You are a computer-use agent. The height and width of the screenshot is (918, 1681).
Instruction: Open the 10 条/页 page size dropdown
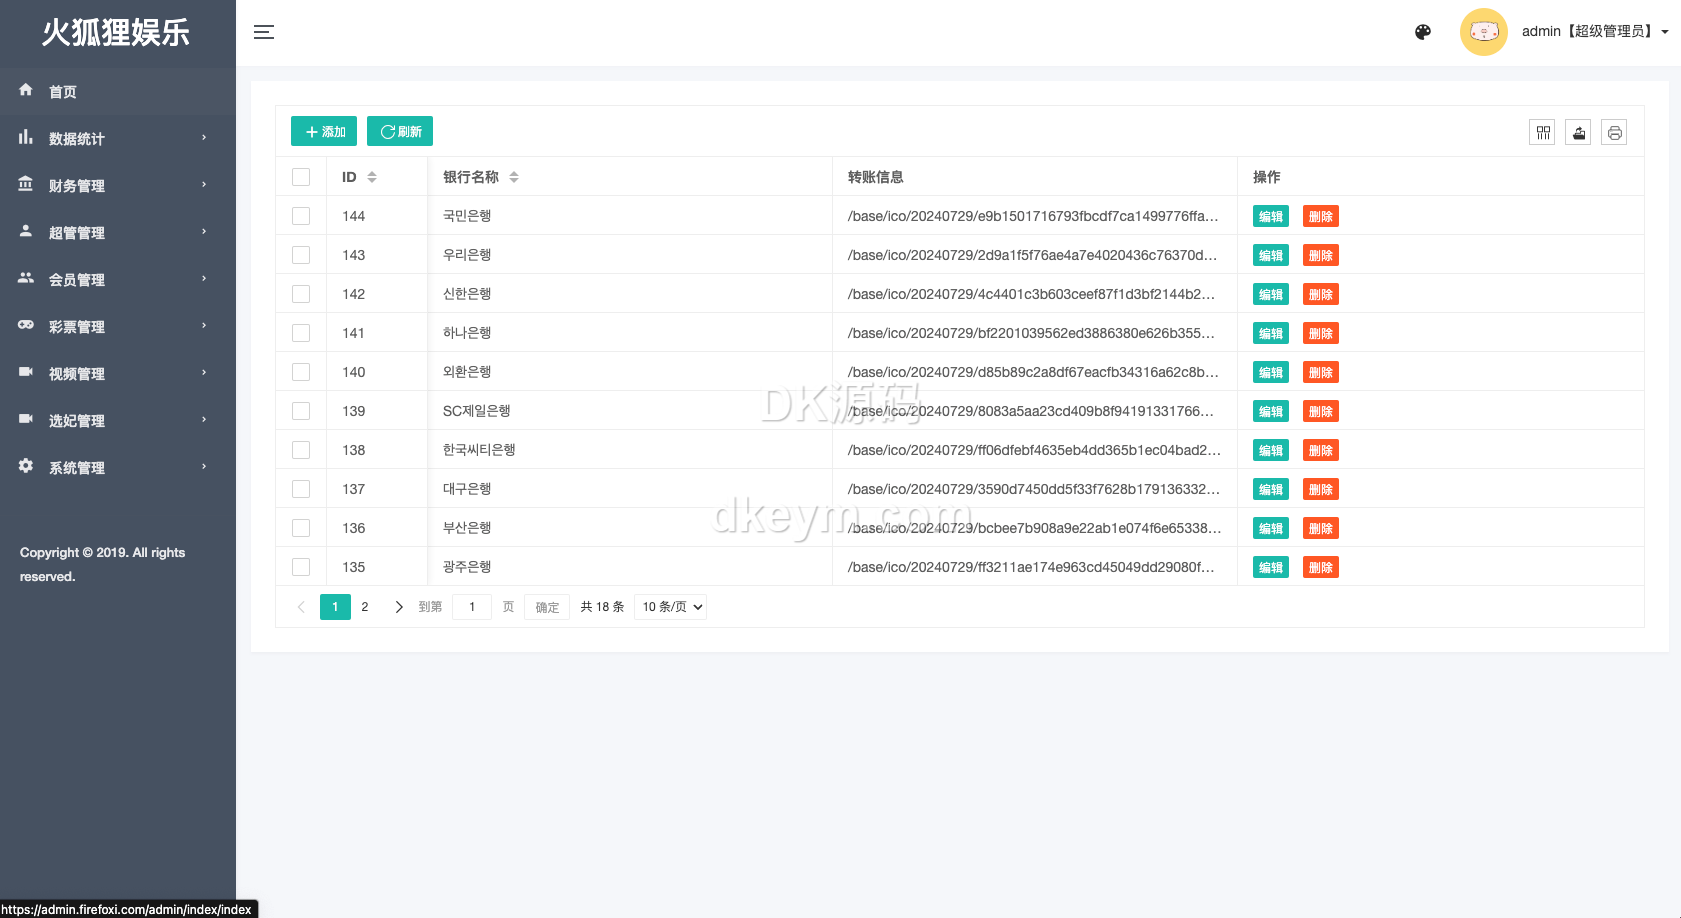(x=670, y=607)
